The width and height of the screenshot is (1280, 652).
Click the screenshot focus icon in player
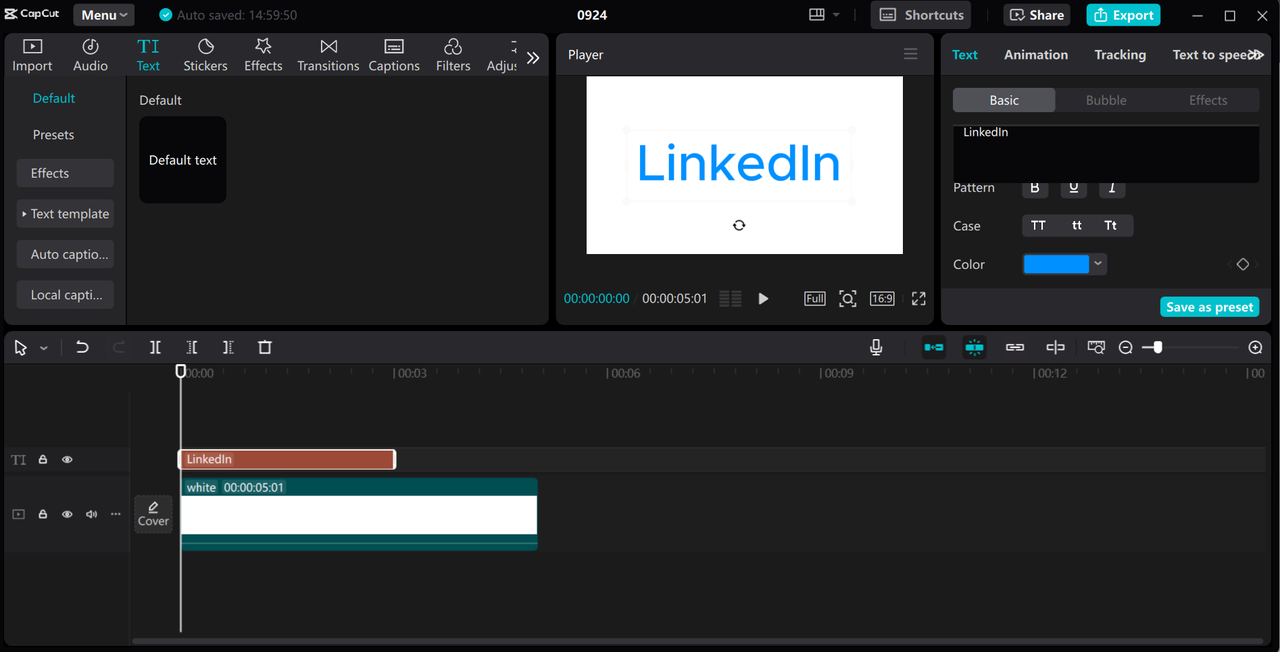coord(848,299)
